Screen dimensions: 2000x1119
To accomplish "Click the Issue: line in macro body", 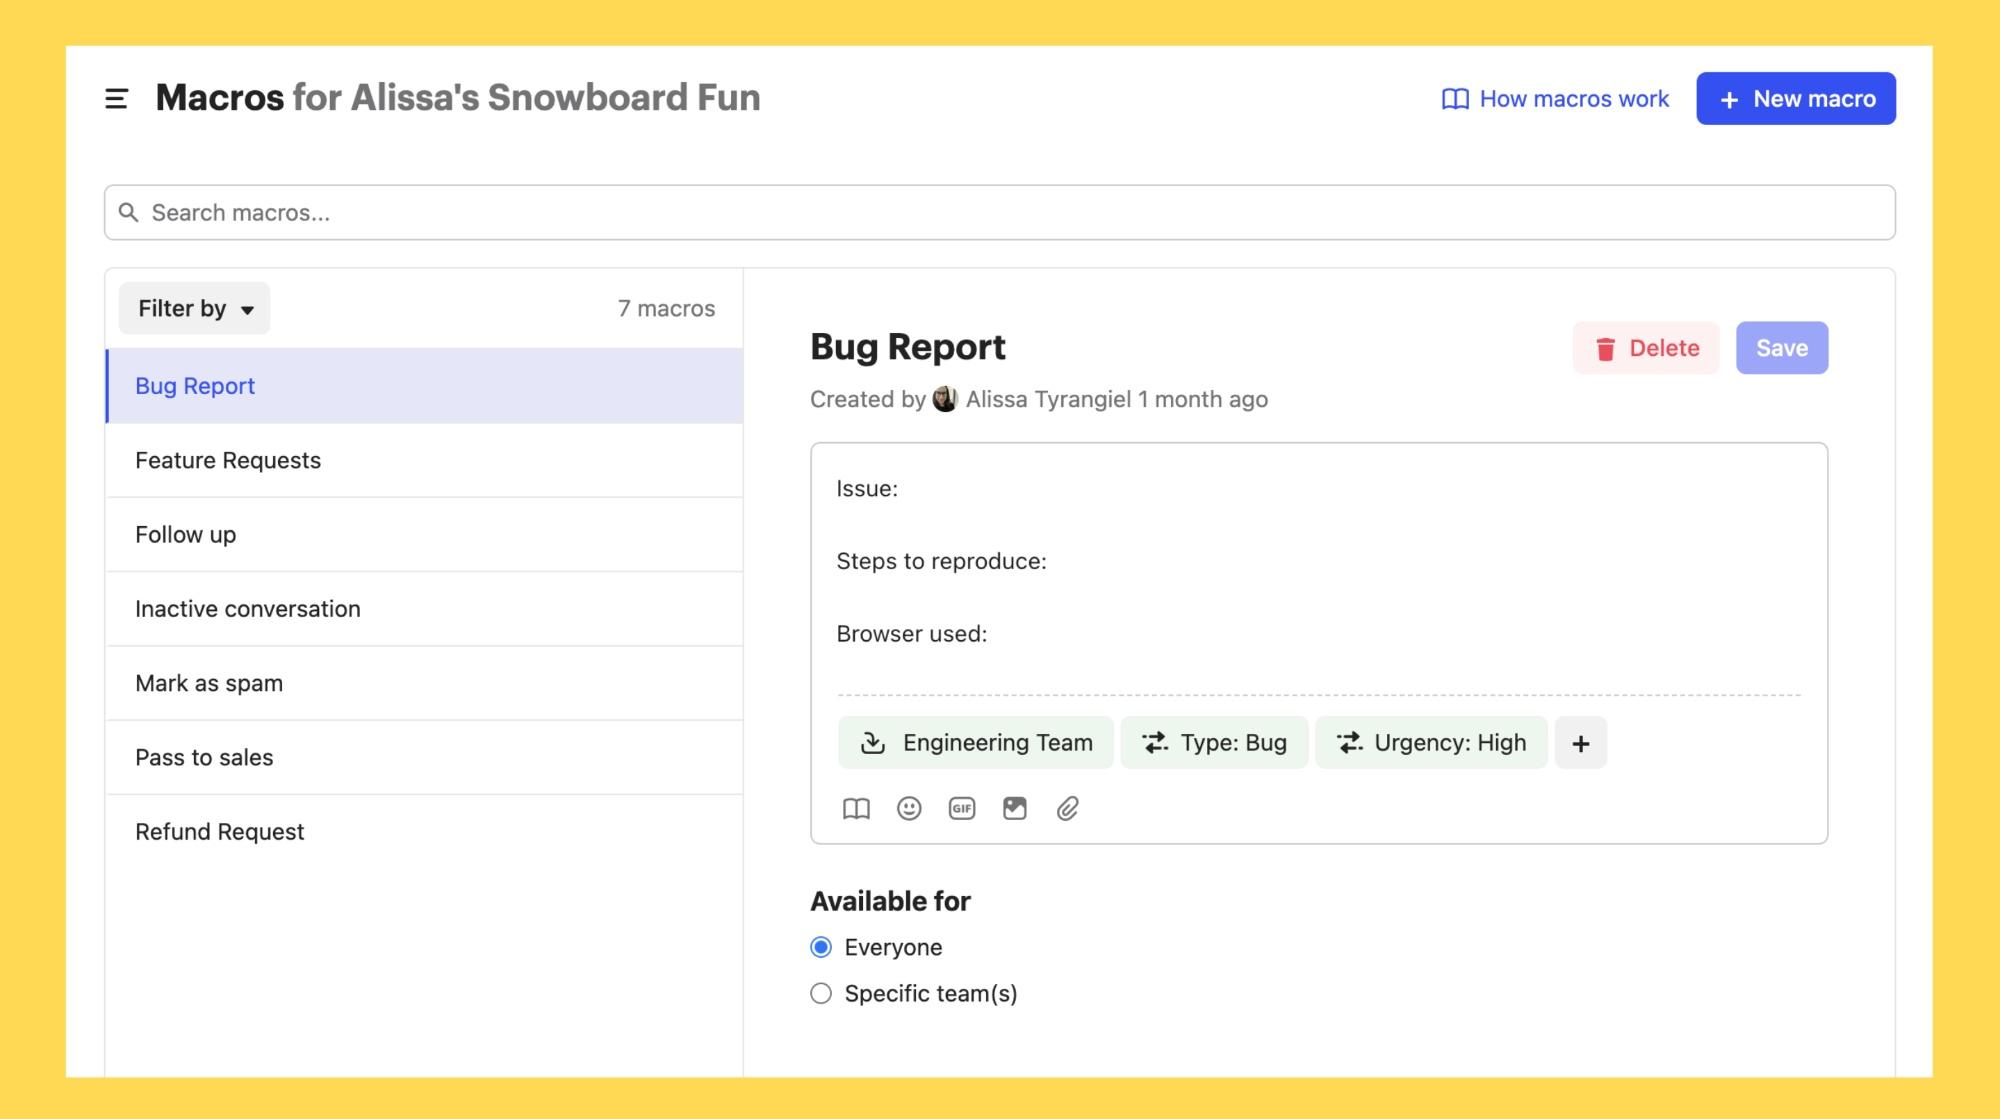I will coord(867,489).
